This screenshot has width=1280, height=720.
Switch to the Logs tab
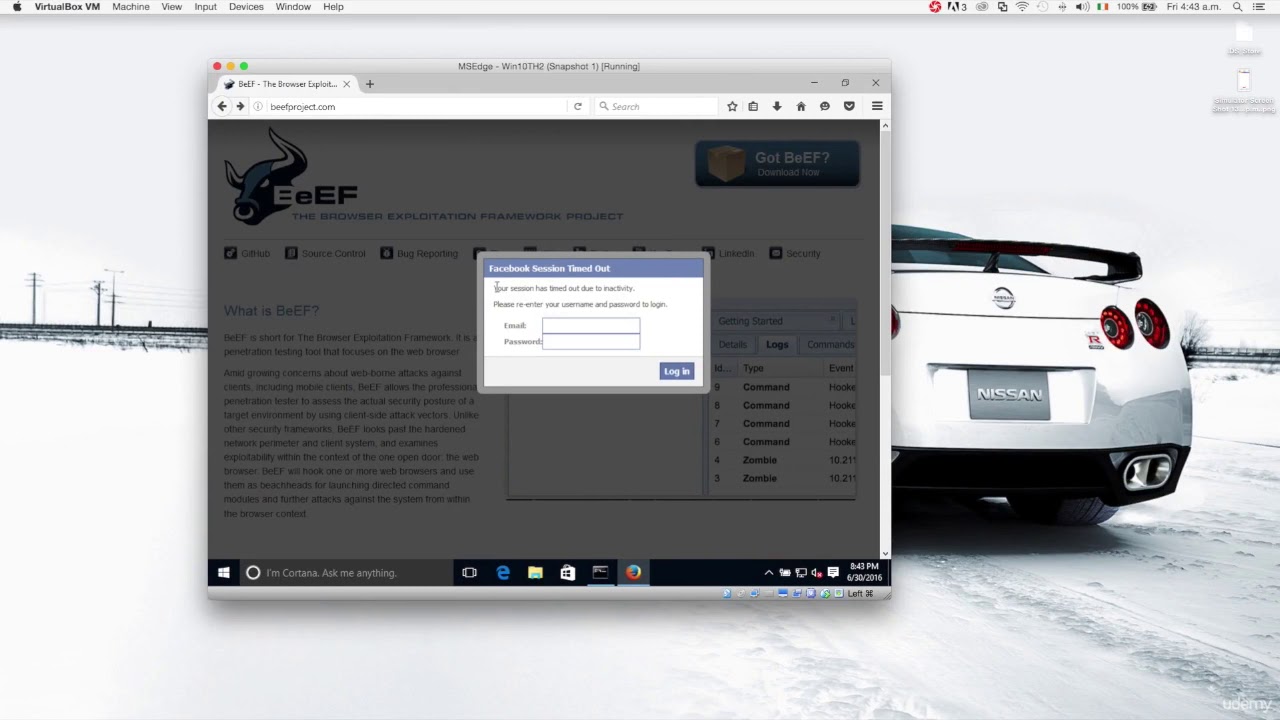(777, 344)
